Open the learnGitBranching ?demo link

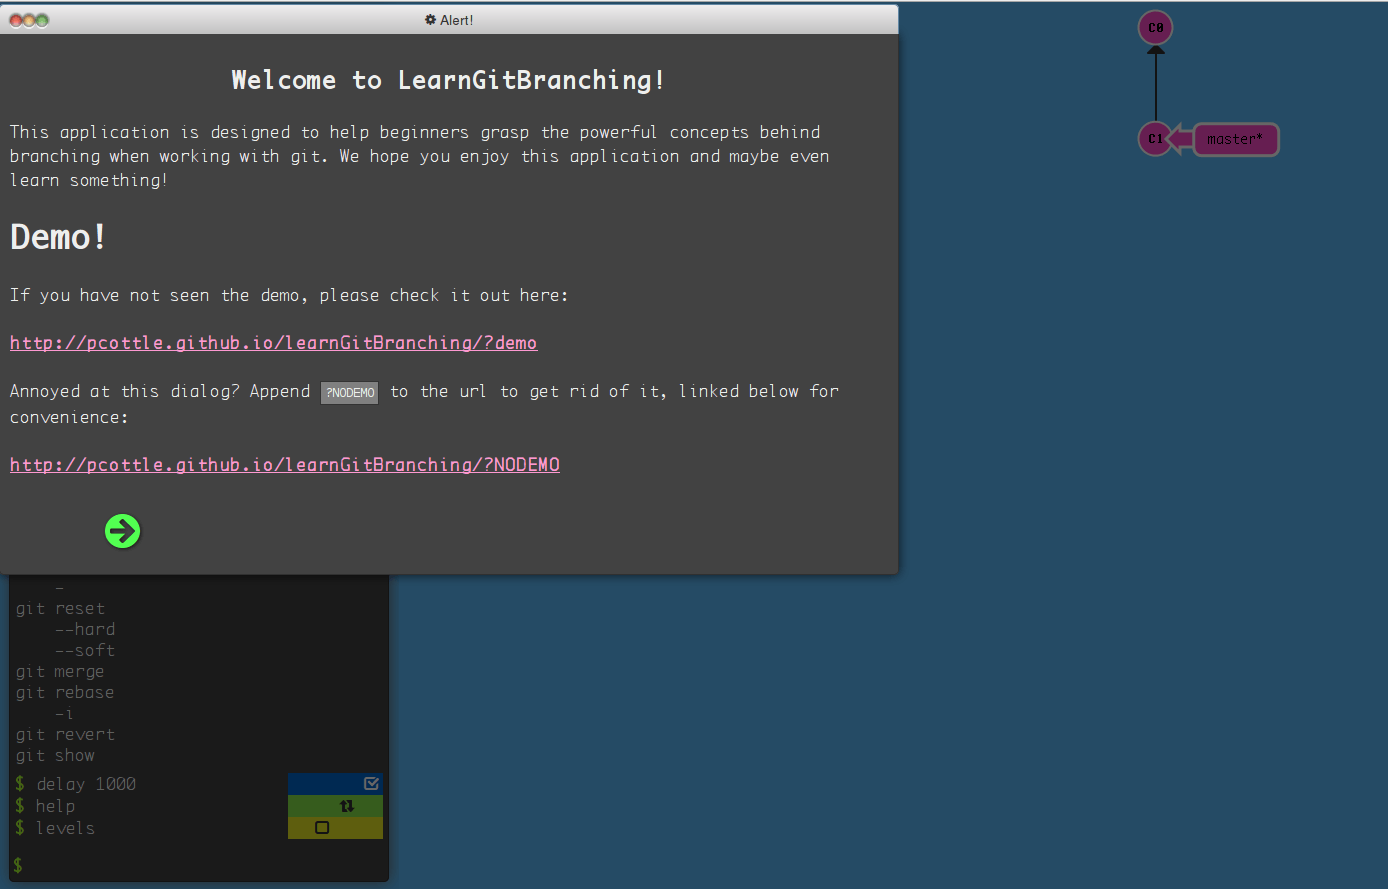(x=273, y=343)
